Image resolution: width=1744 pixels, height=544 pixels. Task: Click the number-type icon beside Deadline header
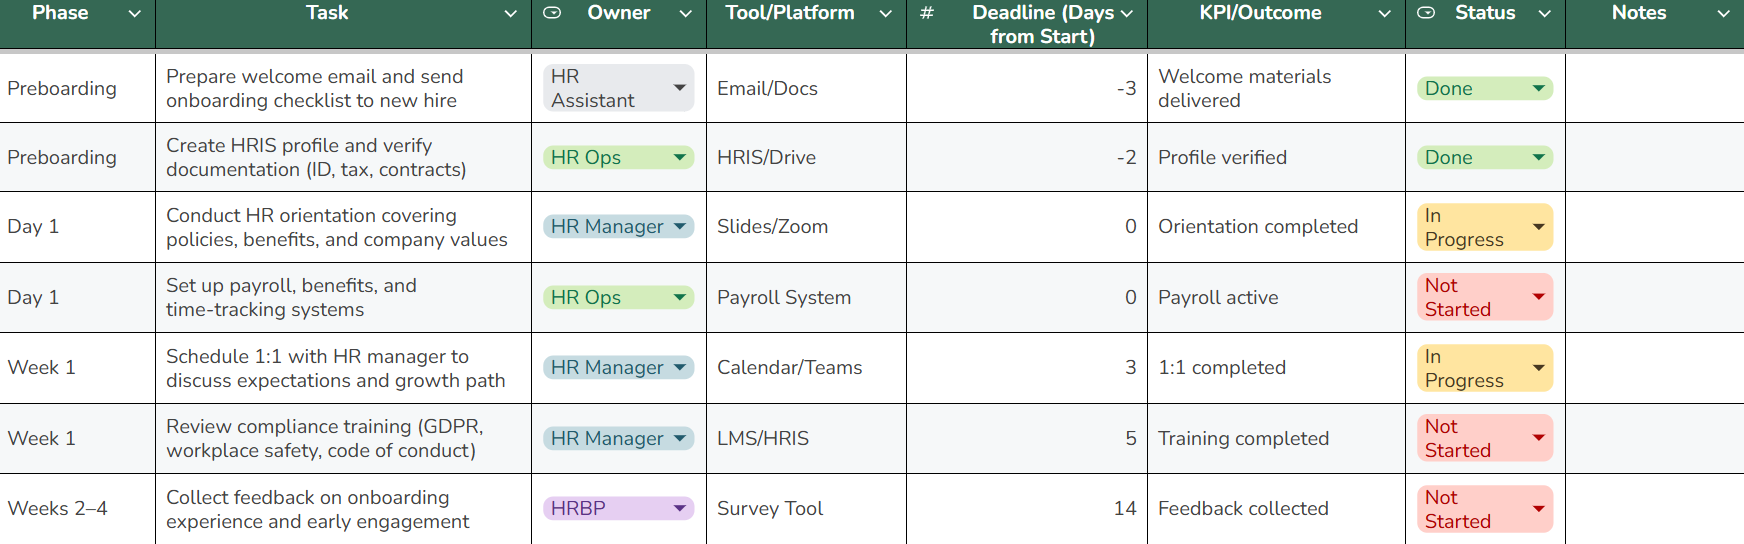(x=927, y=13)
